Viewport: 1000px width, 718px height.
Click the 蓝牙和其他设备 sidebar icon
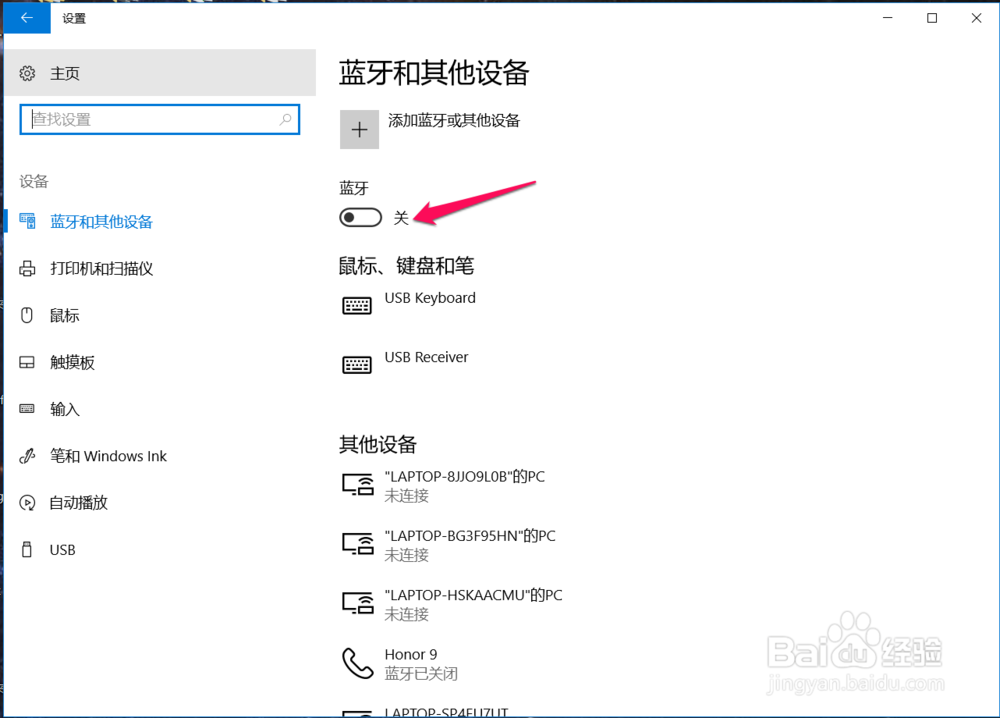(27, 221)
